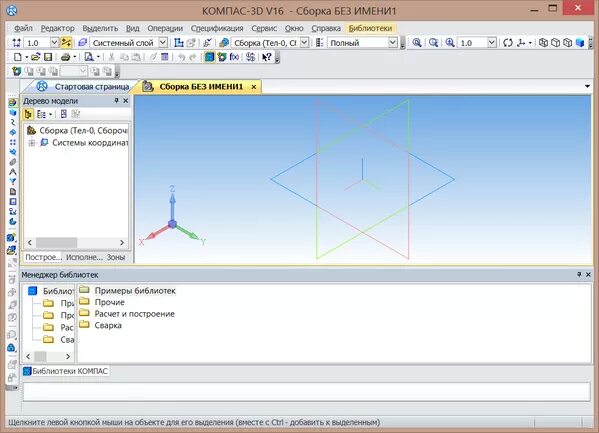This screenshot has width=599, height=433.
Task: Pin the Менеджер библиотек panel
Action: coord(579,274)
